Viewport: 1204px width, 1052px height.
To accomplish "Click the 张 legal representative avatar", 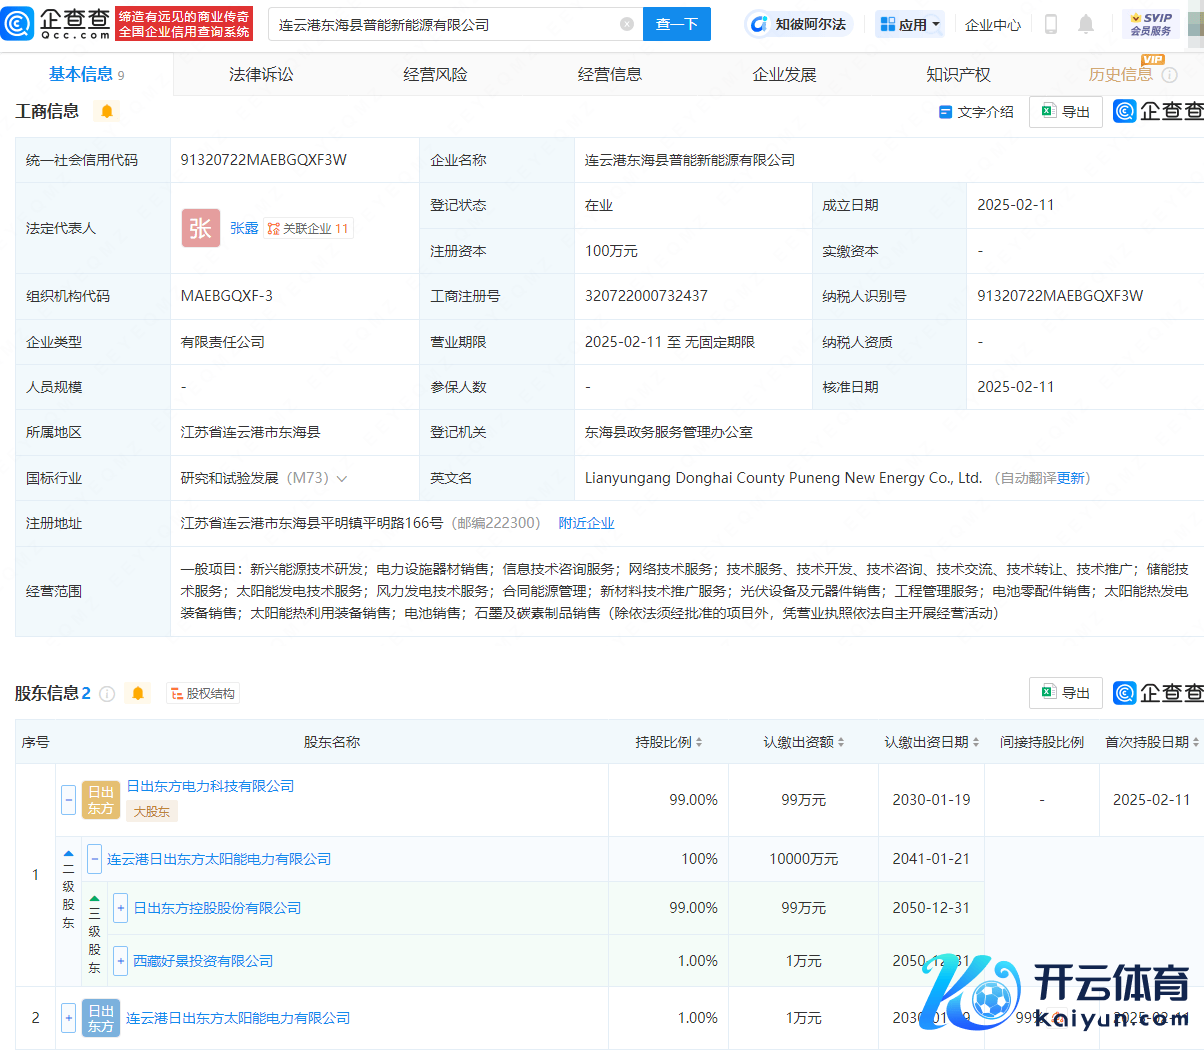I will tap(200, 228).
